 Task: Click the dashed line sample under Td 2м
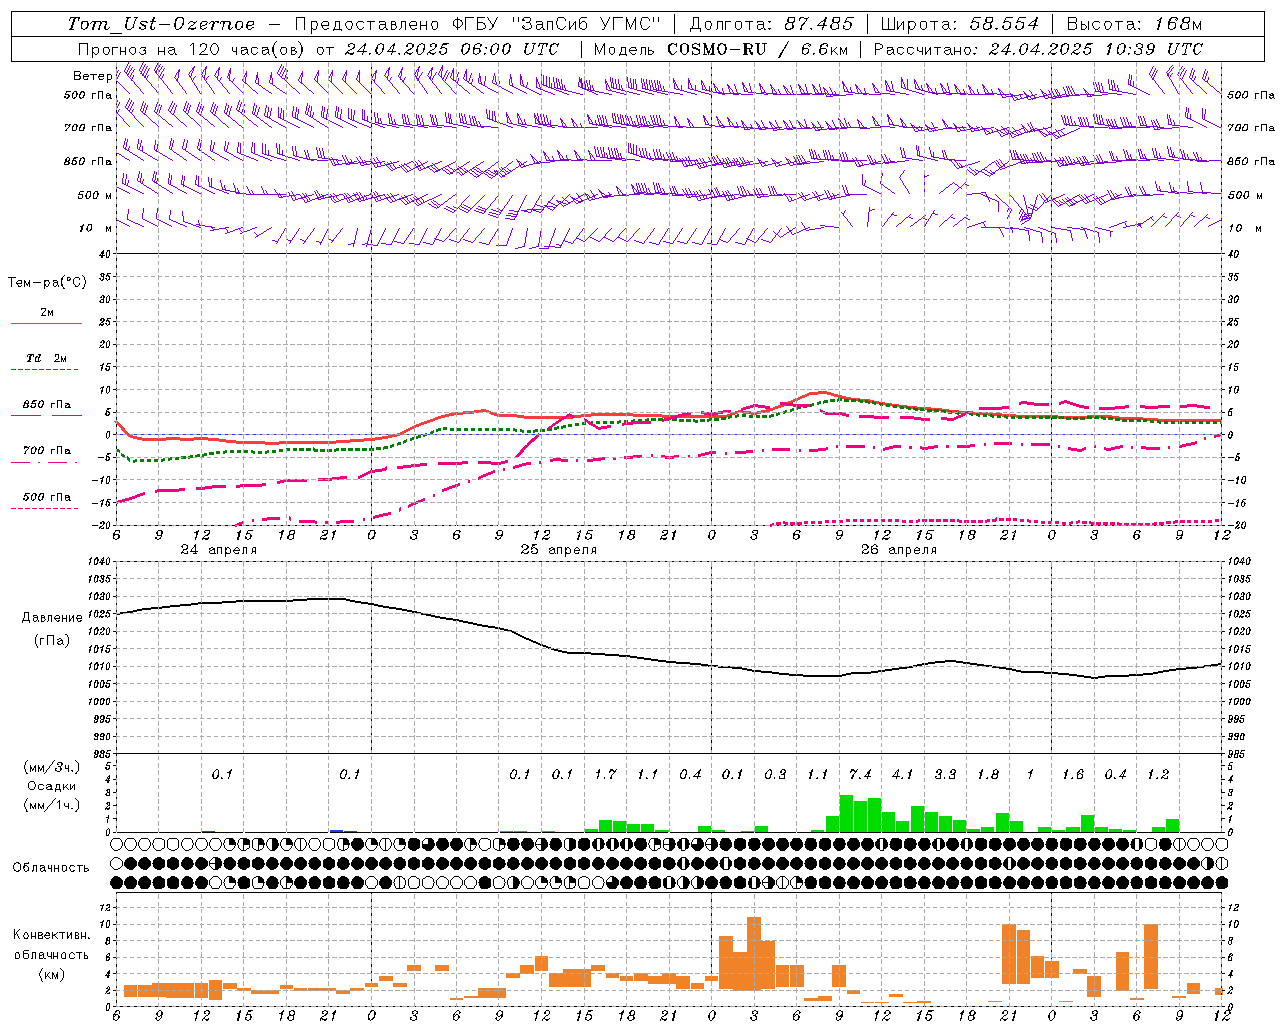click(44, 370)
